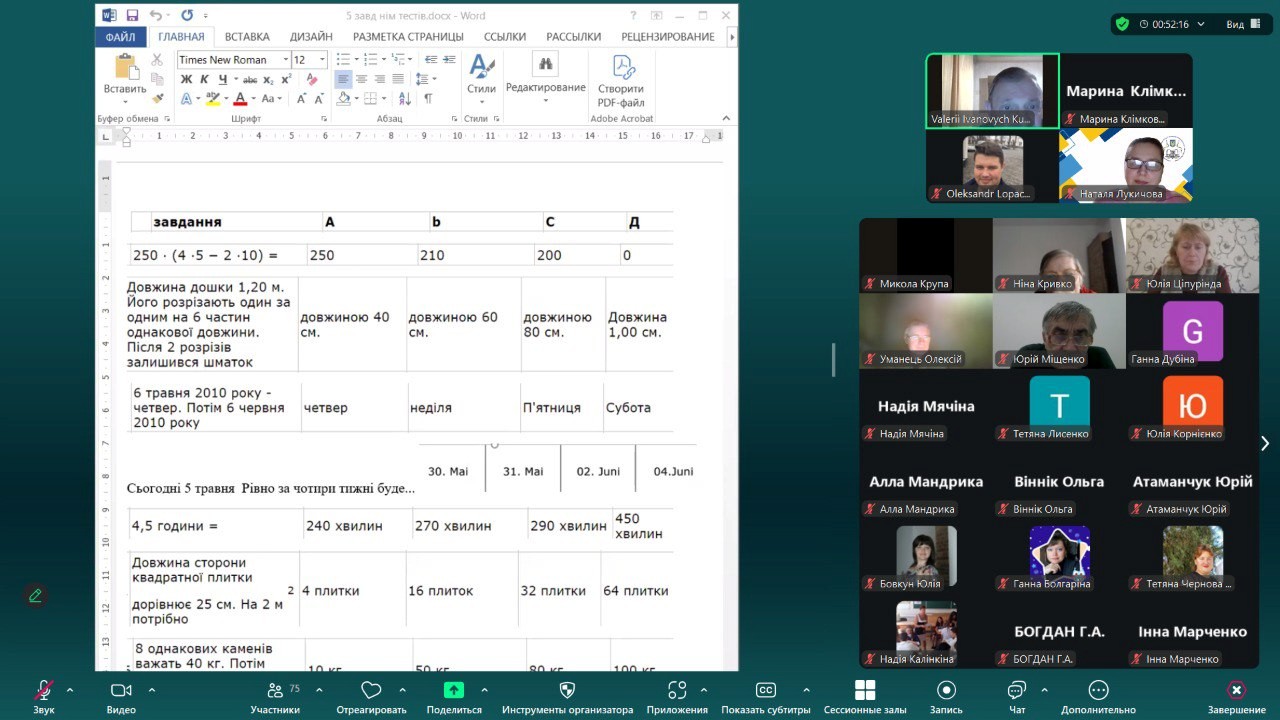Screen dimensions: 1280x720
Task: Click the bold Ж formatting button
Action: click(x=185, y=79)
